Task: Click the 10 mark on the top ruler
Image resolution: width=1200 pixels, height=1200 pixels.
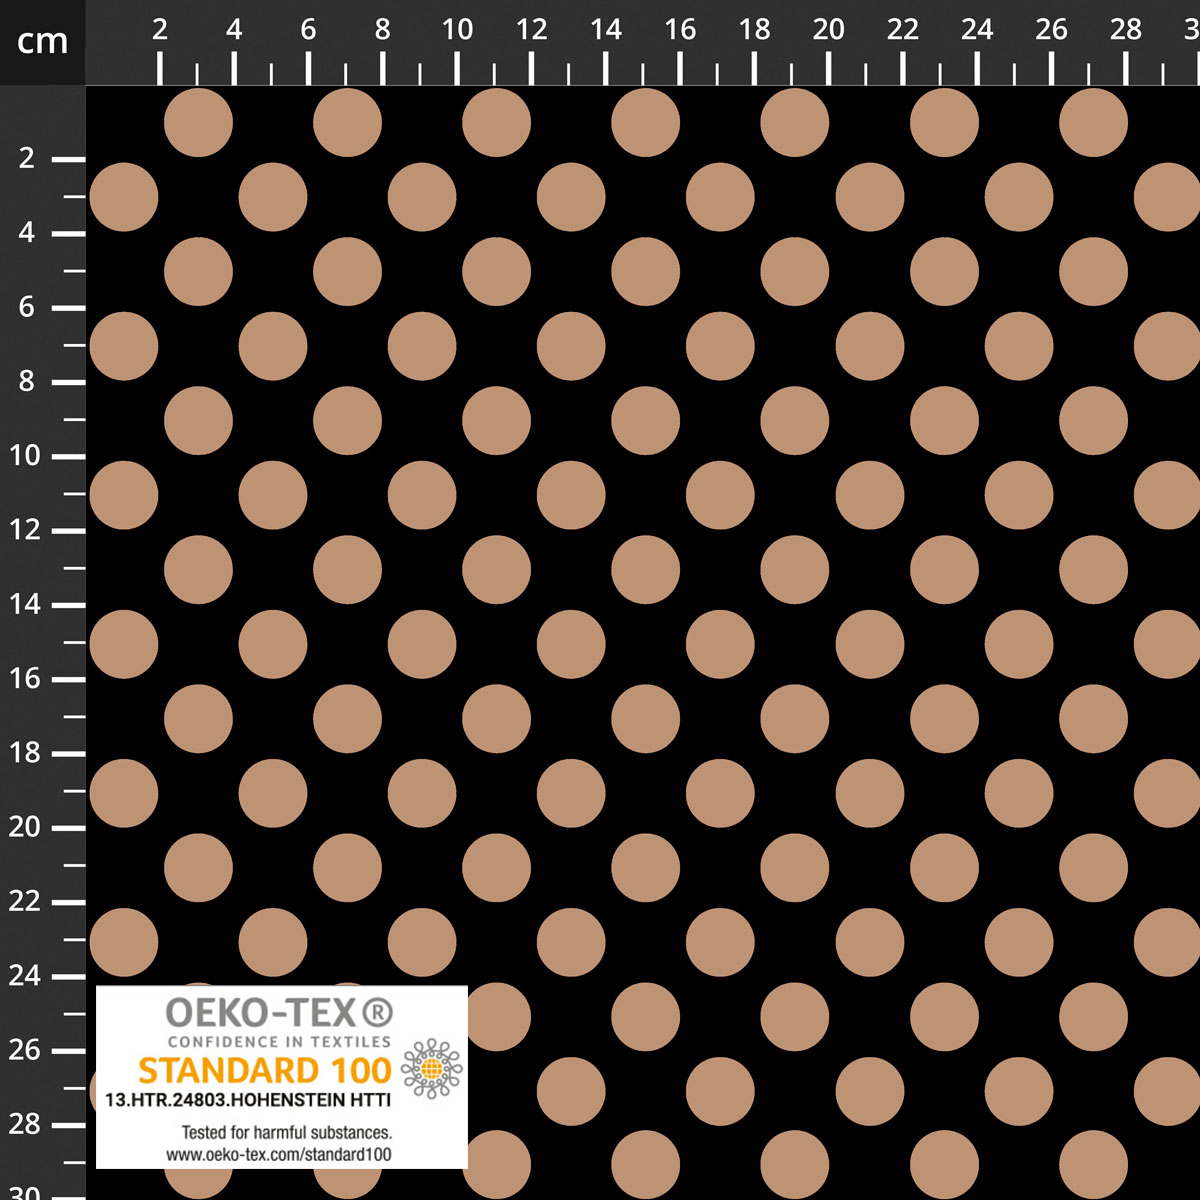Action: coord(457,30)
